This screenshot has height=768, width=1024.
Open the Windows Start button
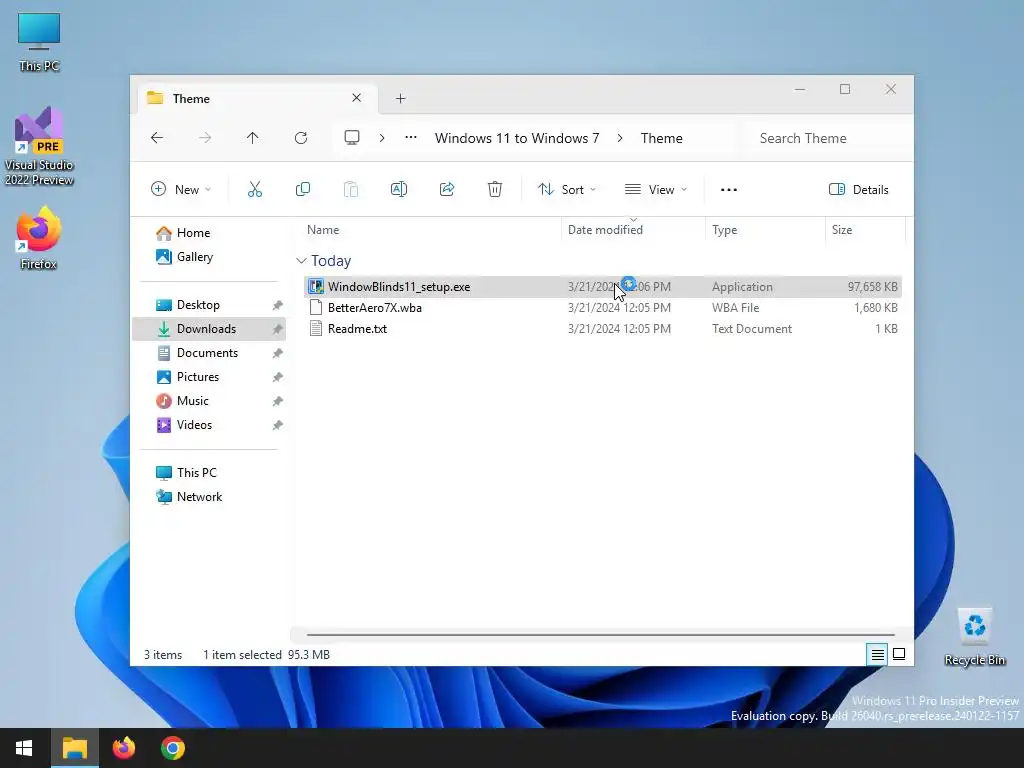pos(24,748)
